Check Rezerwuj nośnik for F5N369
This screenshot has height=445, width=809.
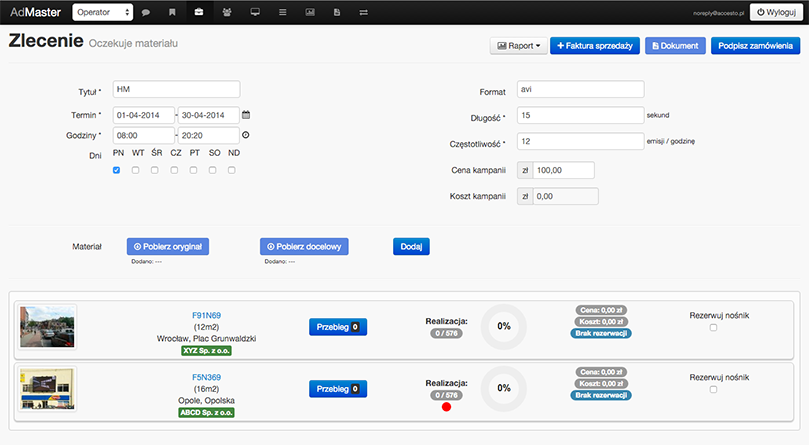[x=713, y=389]
